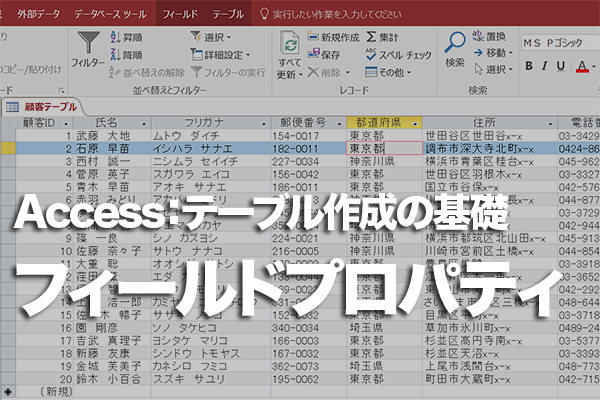Select the new-record asterisk row marker
This screenshot has height=400, width=600.
pyautogui.click(x=8, y=392)
